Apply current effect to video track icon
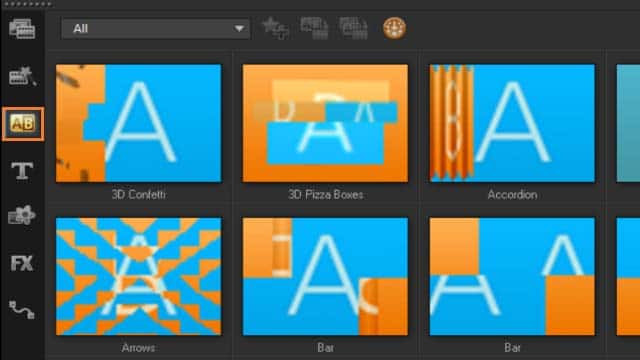Viewport: 640px width, 360px height. (314, 28)
